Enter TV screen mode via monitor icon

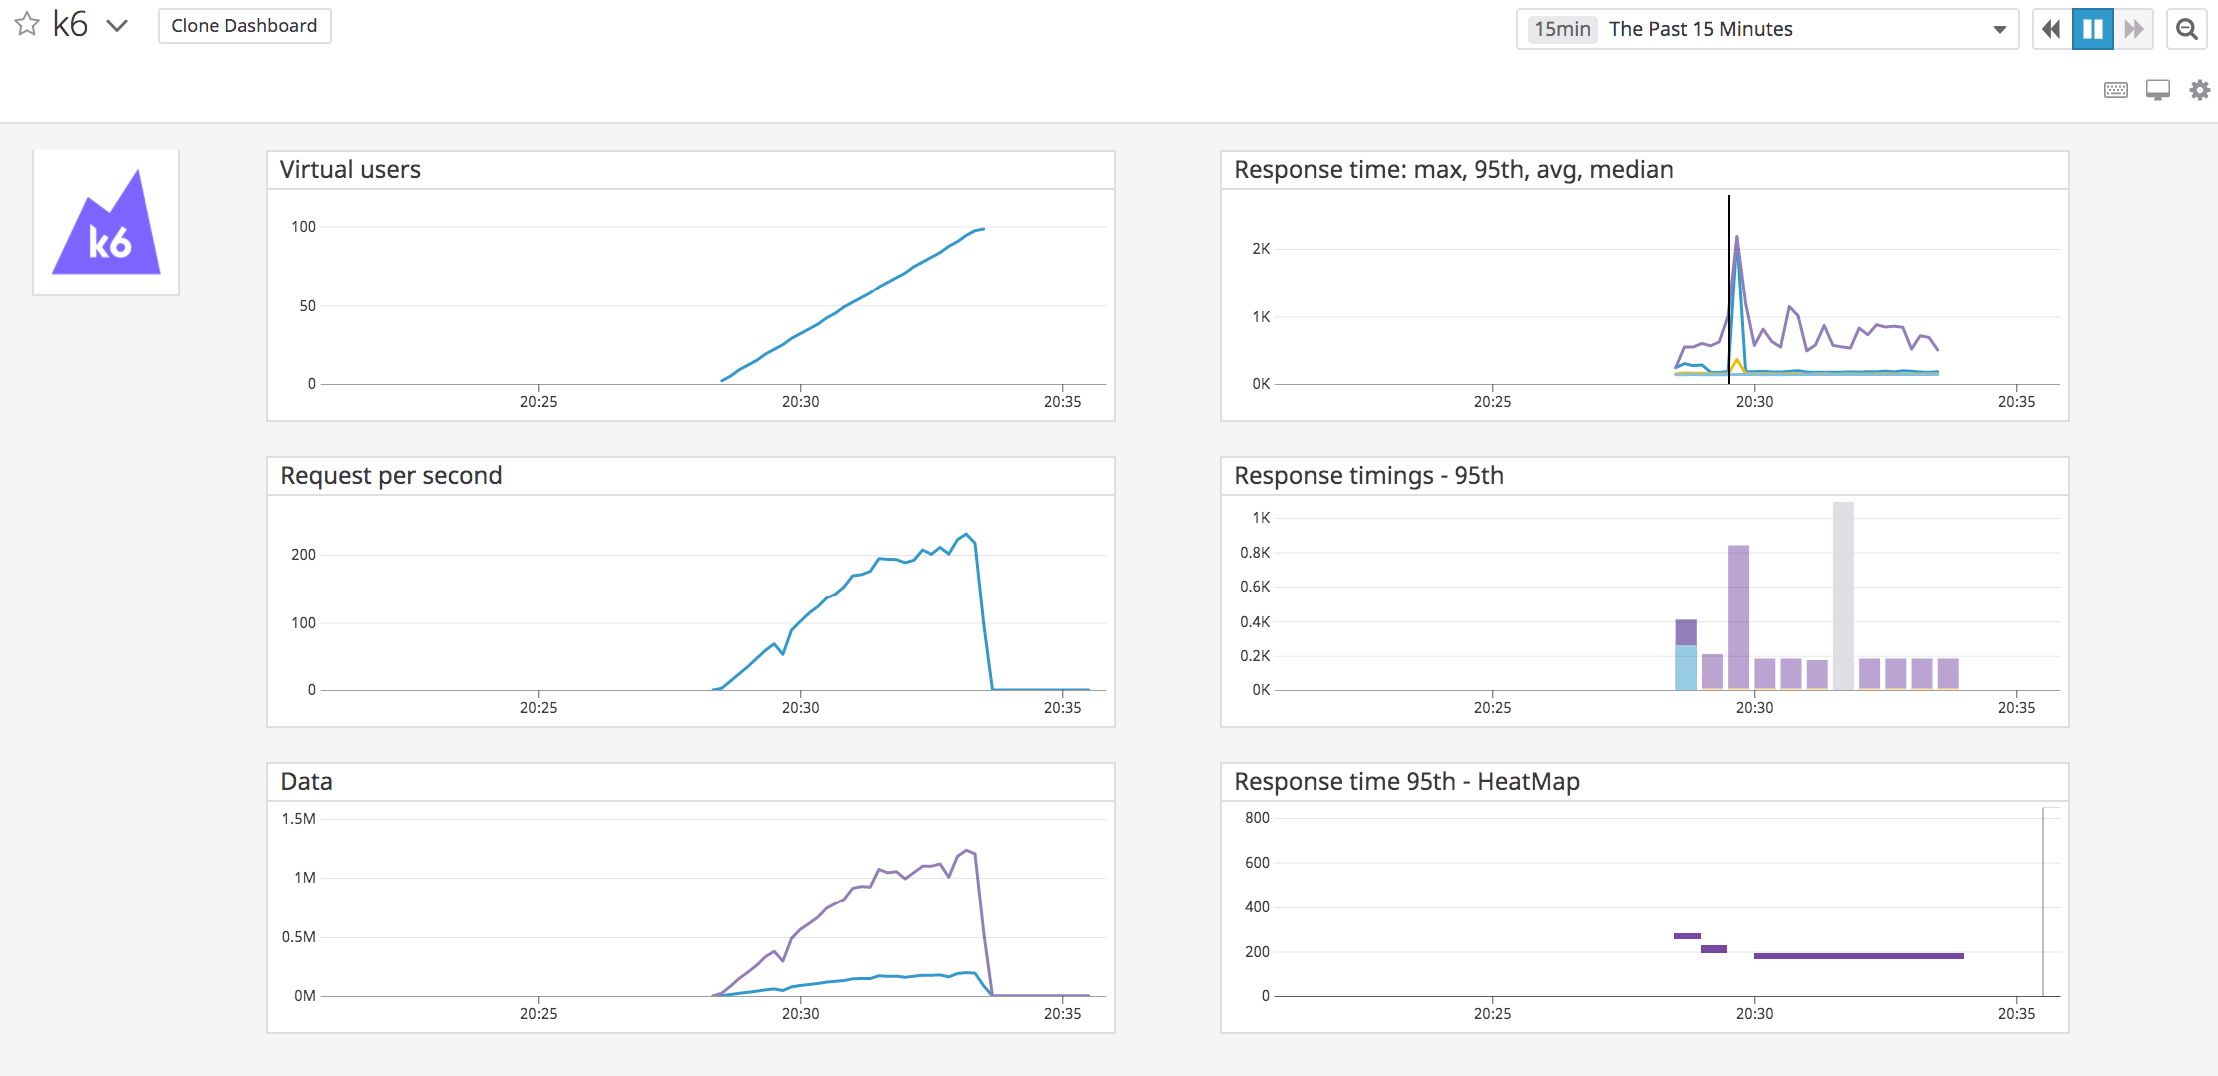pyautogui.click(x=2159, y=89)
